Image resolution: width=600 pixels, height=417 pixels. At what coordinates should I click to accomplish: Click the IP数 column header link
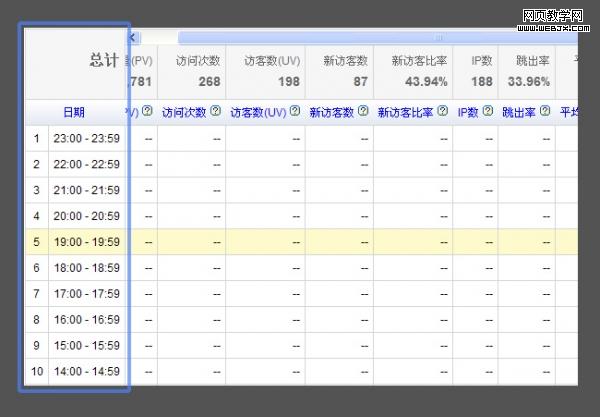click(467, 113)
